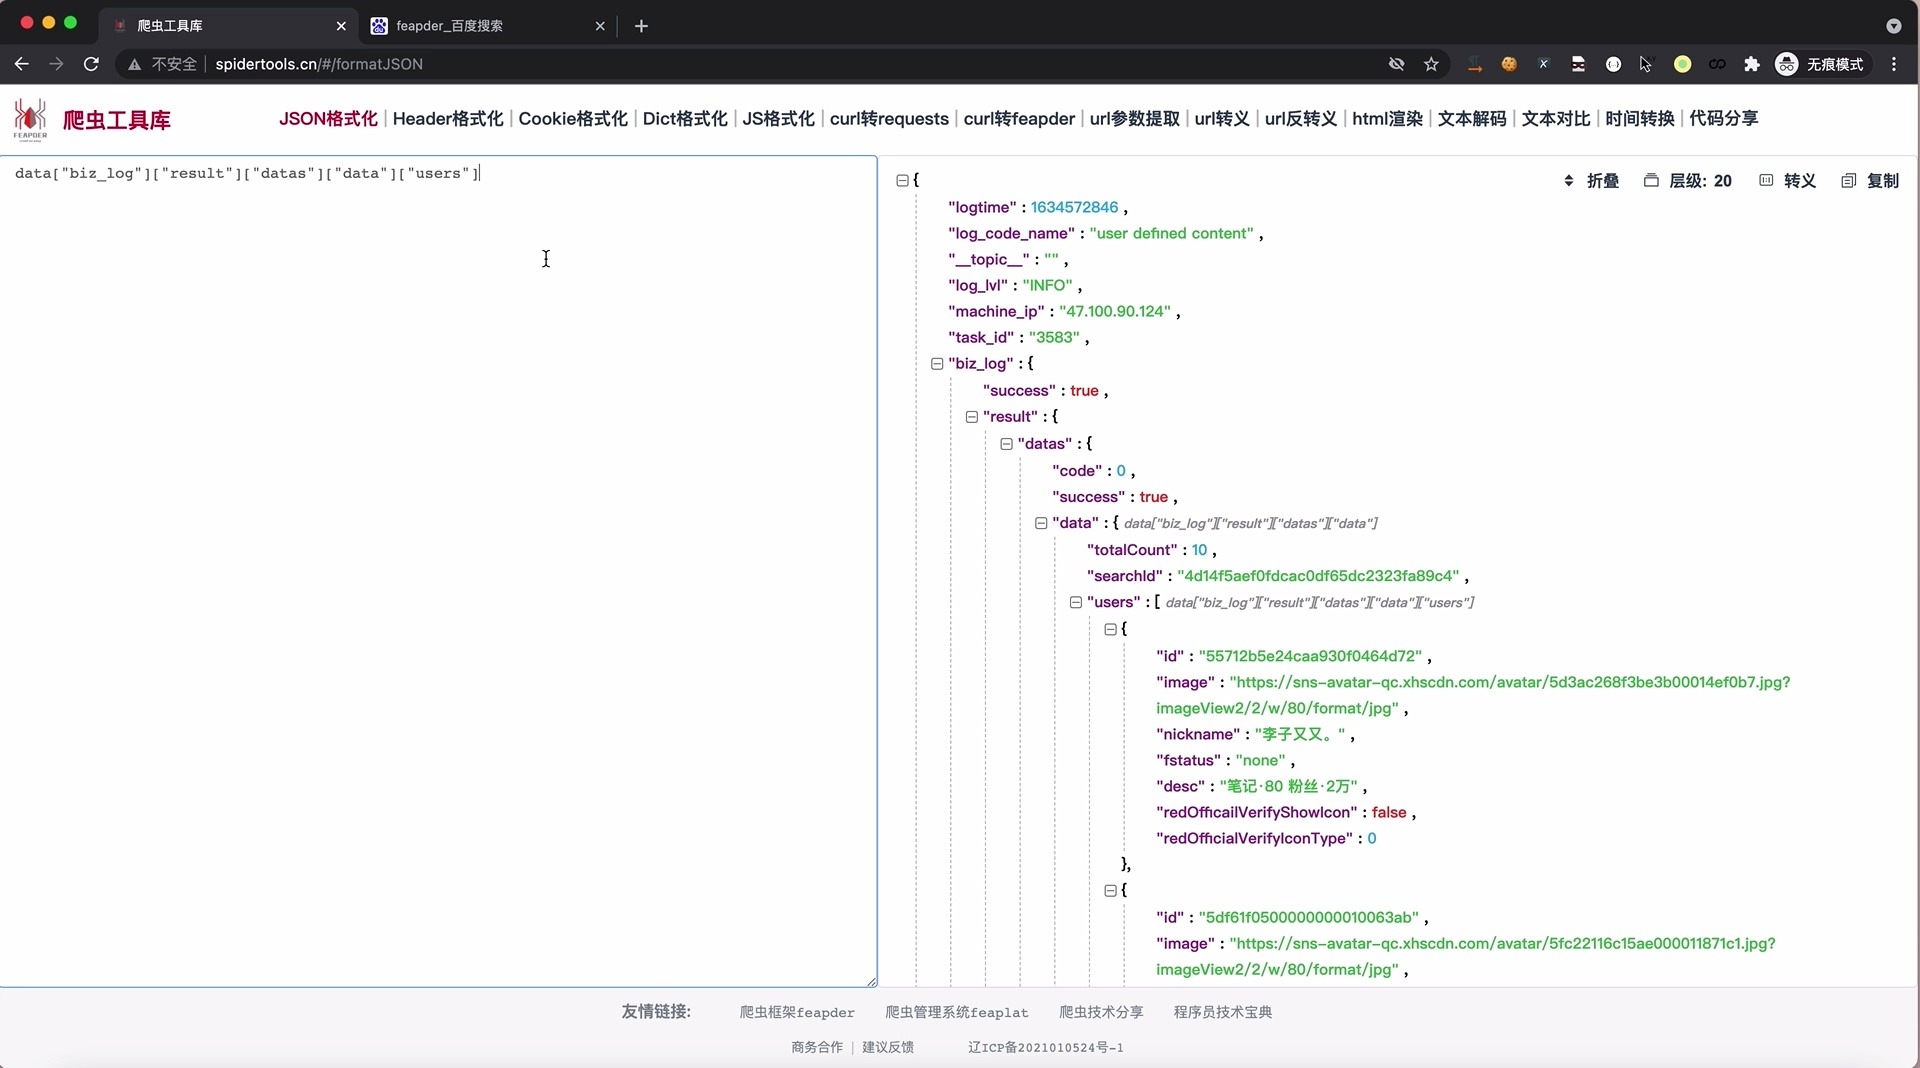The width and height of the screenshot is (1920, 1068).
Task: Click the browser back arrow
Action: point(21,64)
